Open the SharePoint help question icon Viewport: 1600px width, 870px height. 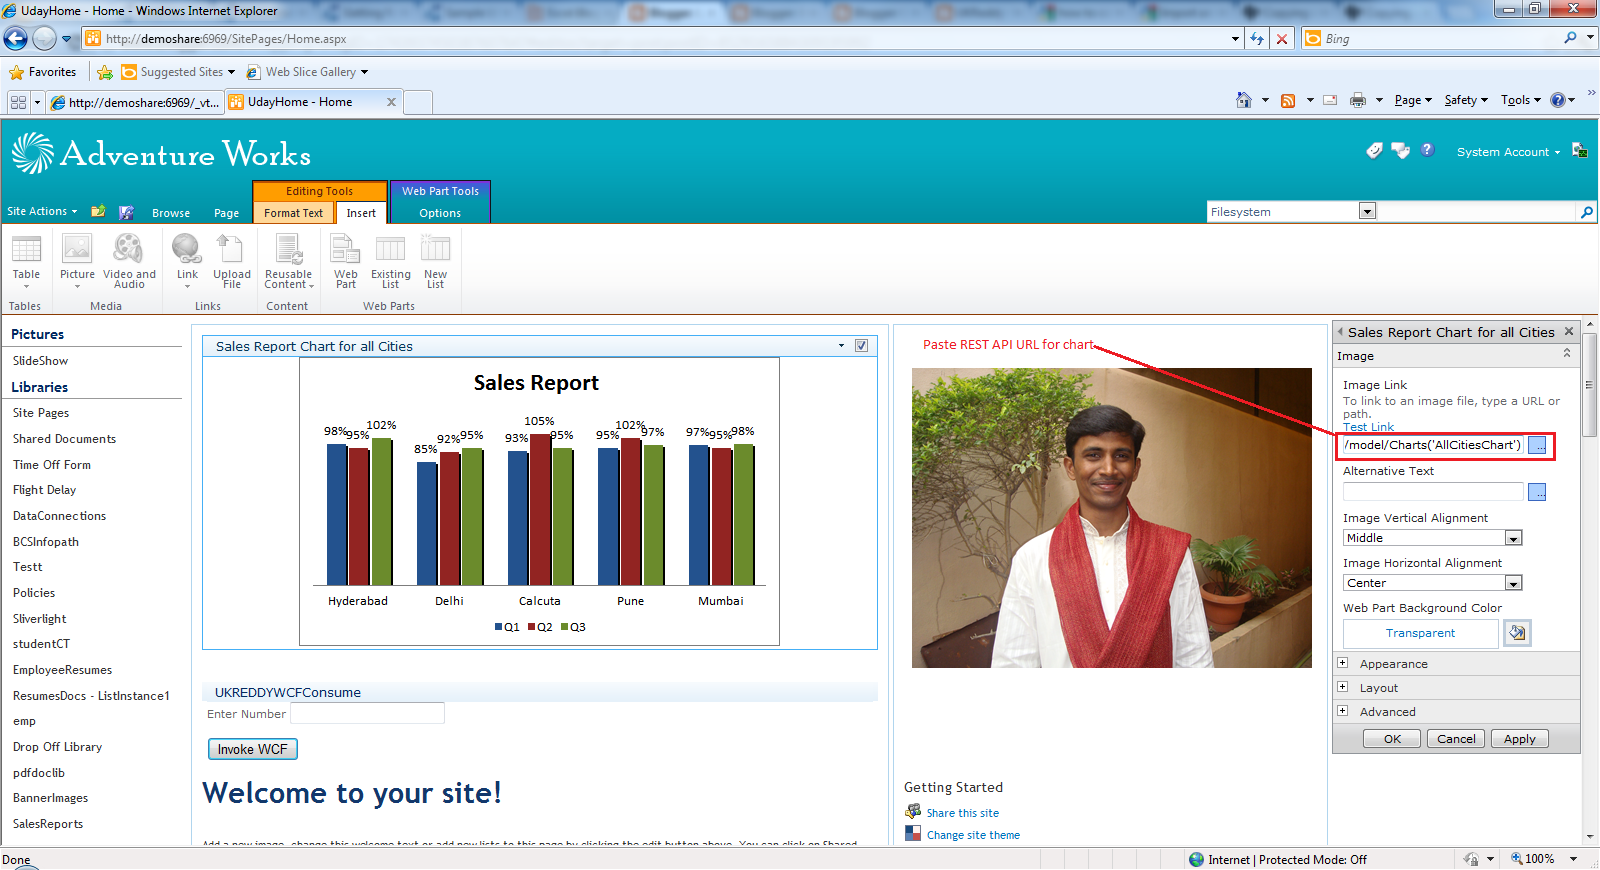(1427, 150)
